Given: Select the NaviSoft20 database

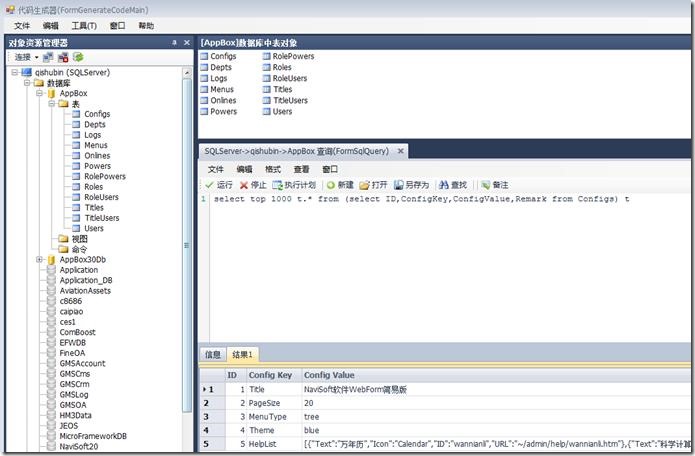Looking at the screenshot, I should point(79,446).
